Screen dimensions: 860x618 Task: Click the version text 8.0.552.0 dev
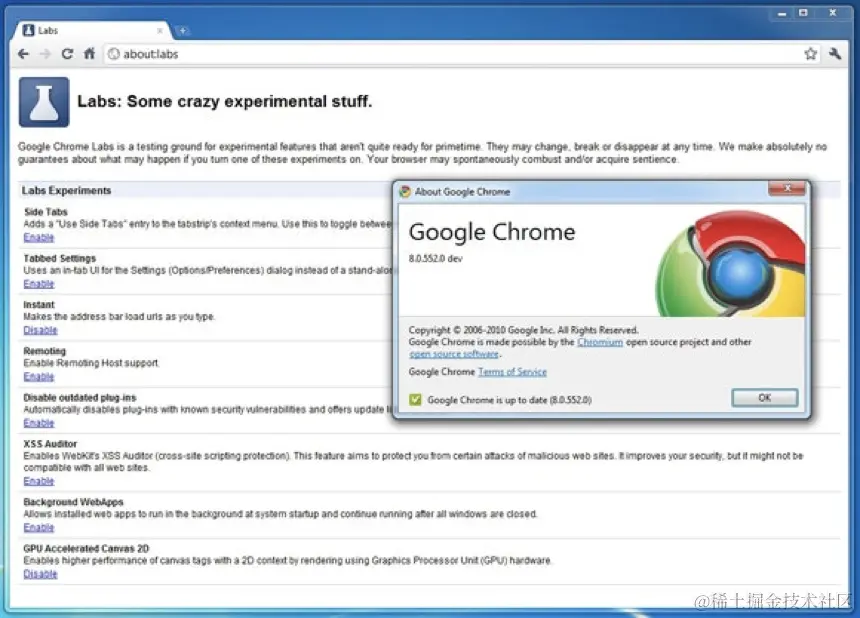point(435,259)
